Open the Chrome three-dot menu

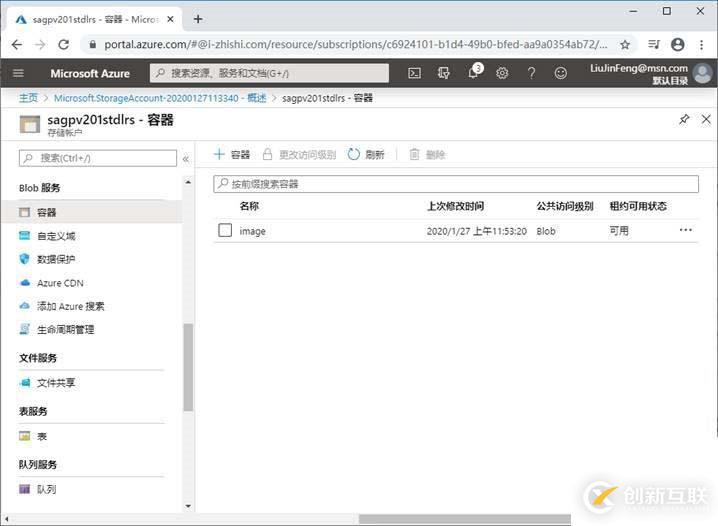[701, 44]
